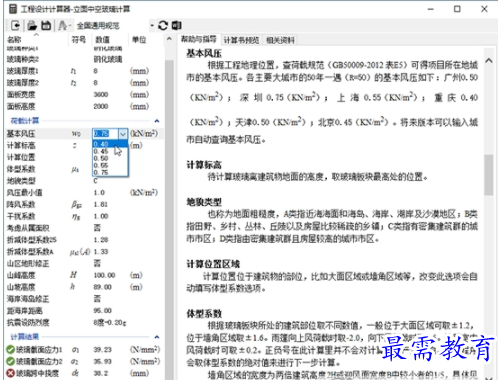Image resolution: width=503 pixels, height=380 pixels.
Task: Click the collapse chevron above parameter scrollbar
Action: [169, 39]
